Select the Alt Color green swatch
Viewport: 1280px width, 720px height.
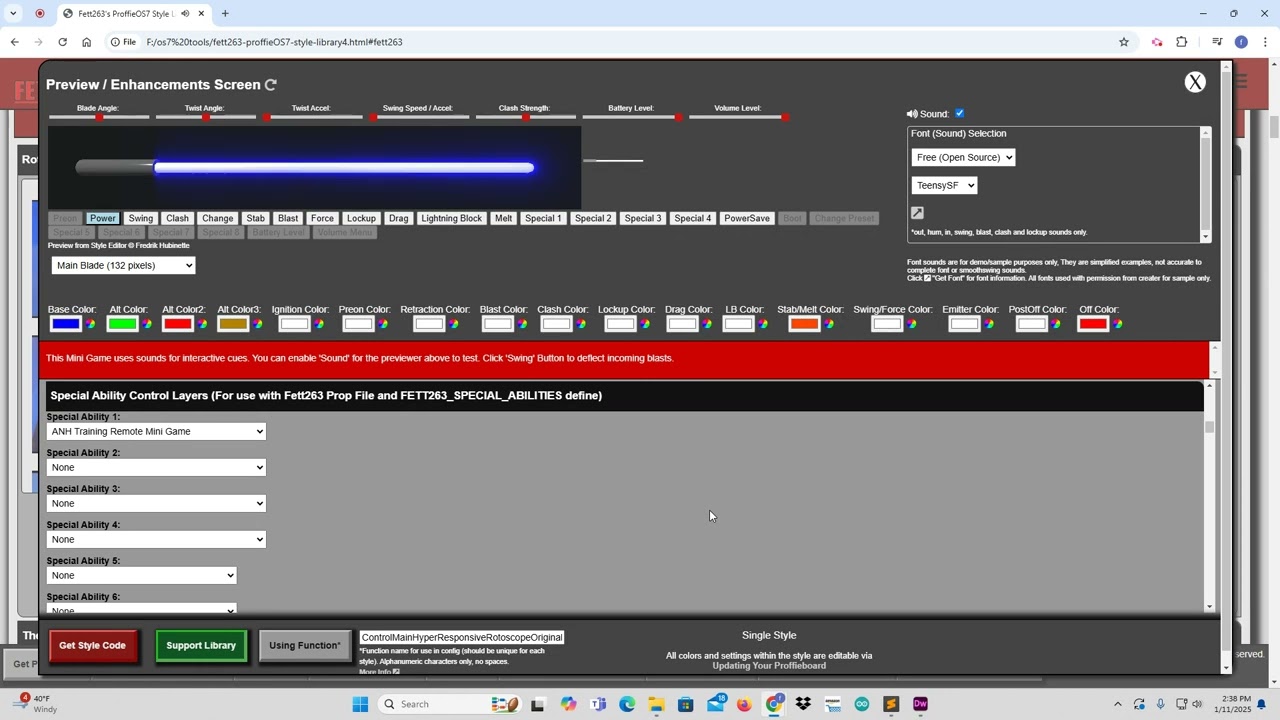(123, 324)
